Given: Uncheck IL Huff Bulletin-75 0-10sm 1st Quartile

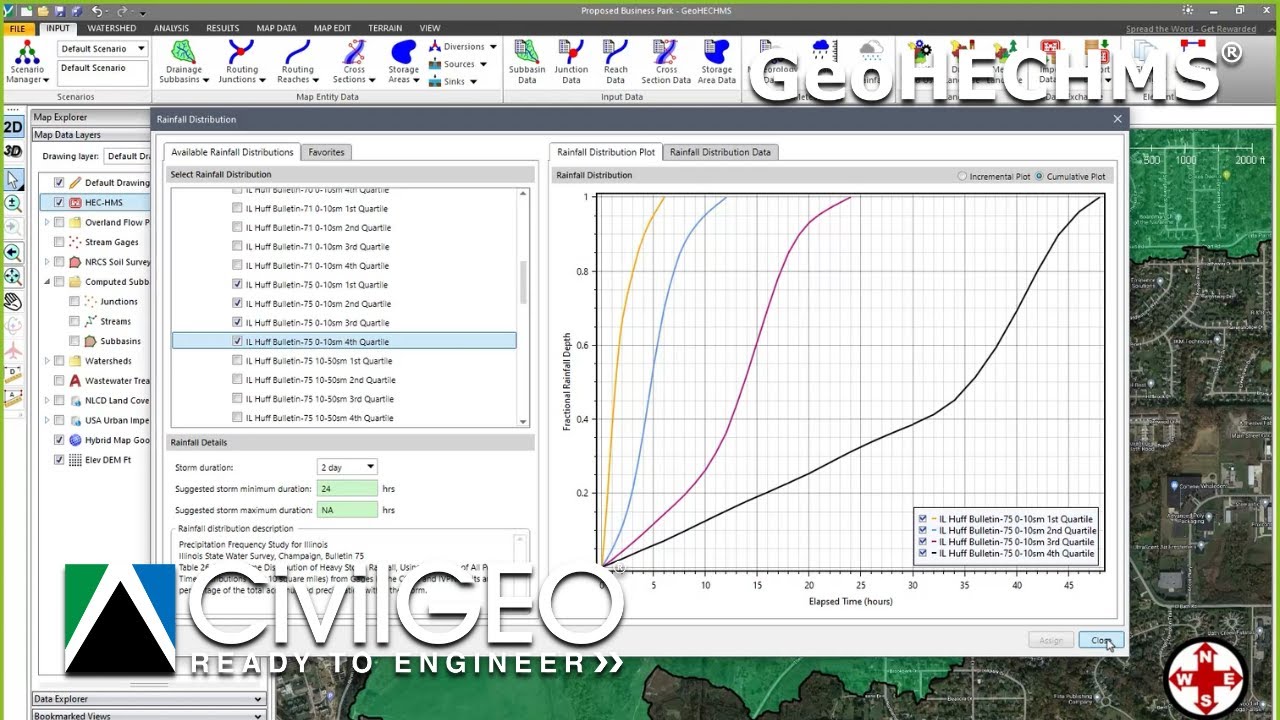Looking at the screenshot, I should click(x=237, y=285).
